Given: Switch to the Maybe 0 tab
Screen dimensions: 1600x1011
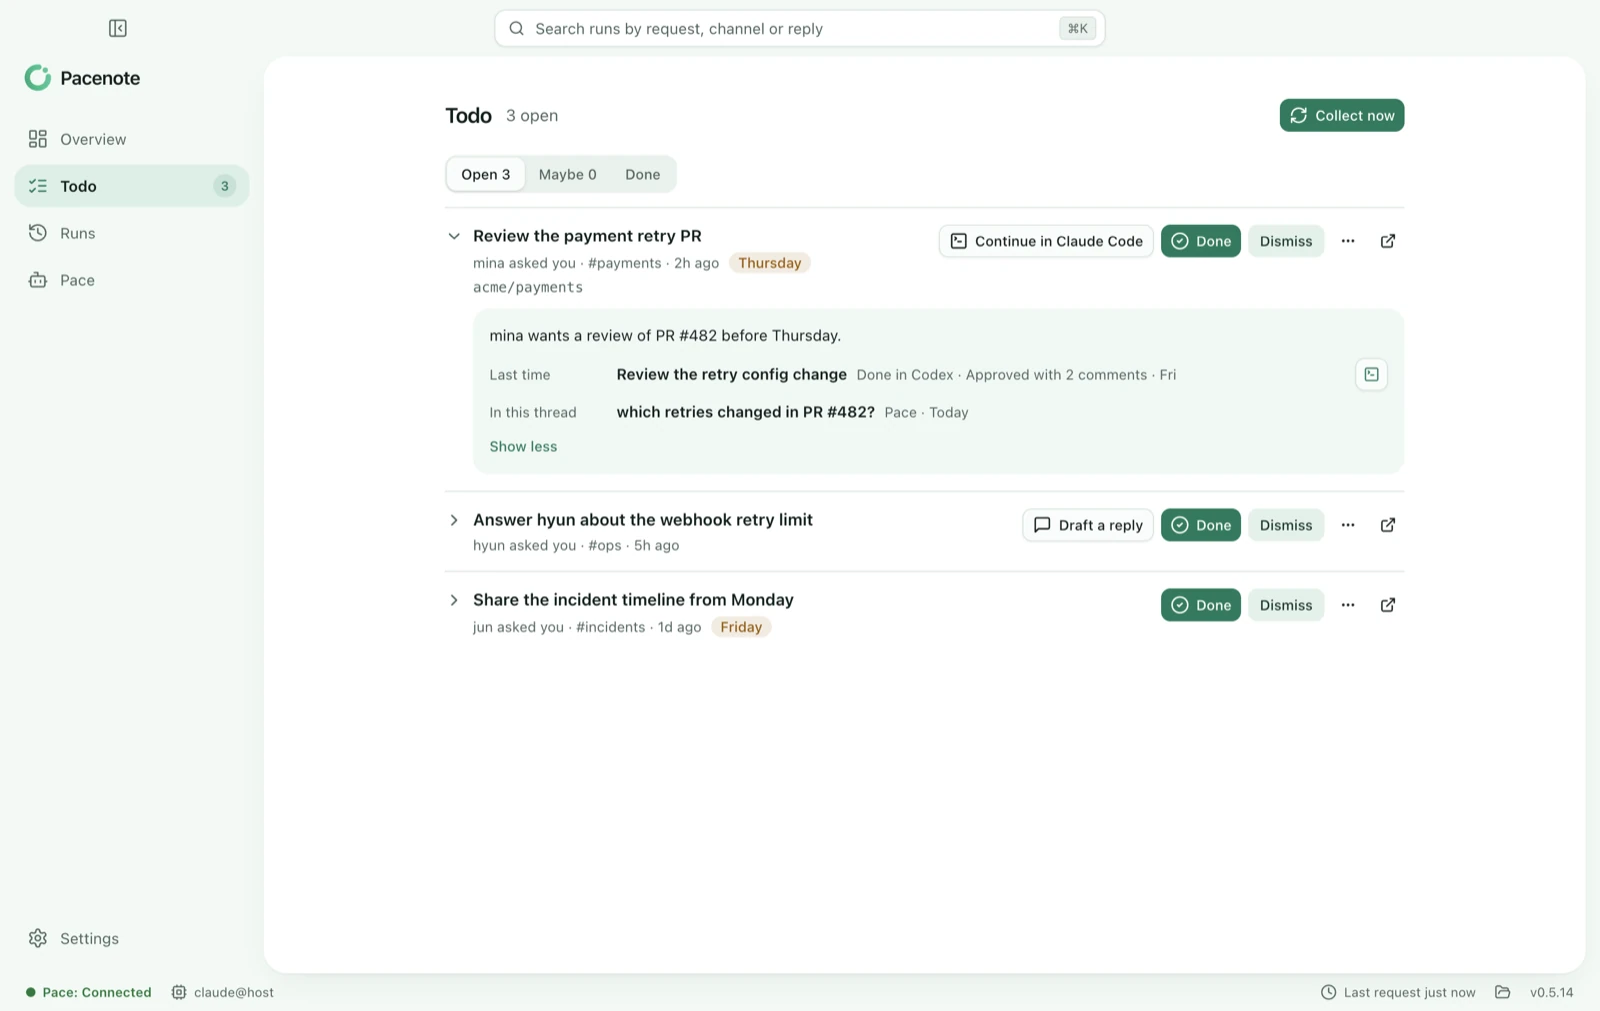Looking at the screenshot, I should [567, 174].
